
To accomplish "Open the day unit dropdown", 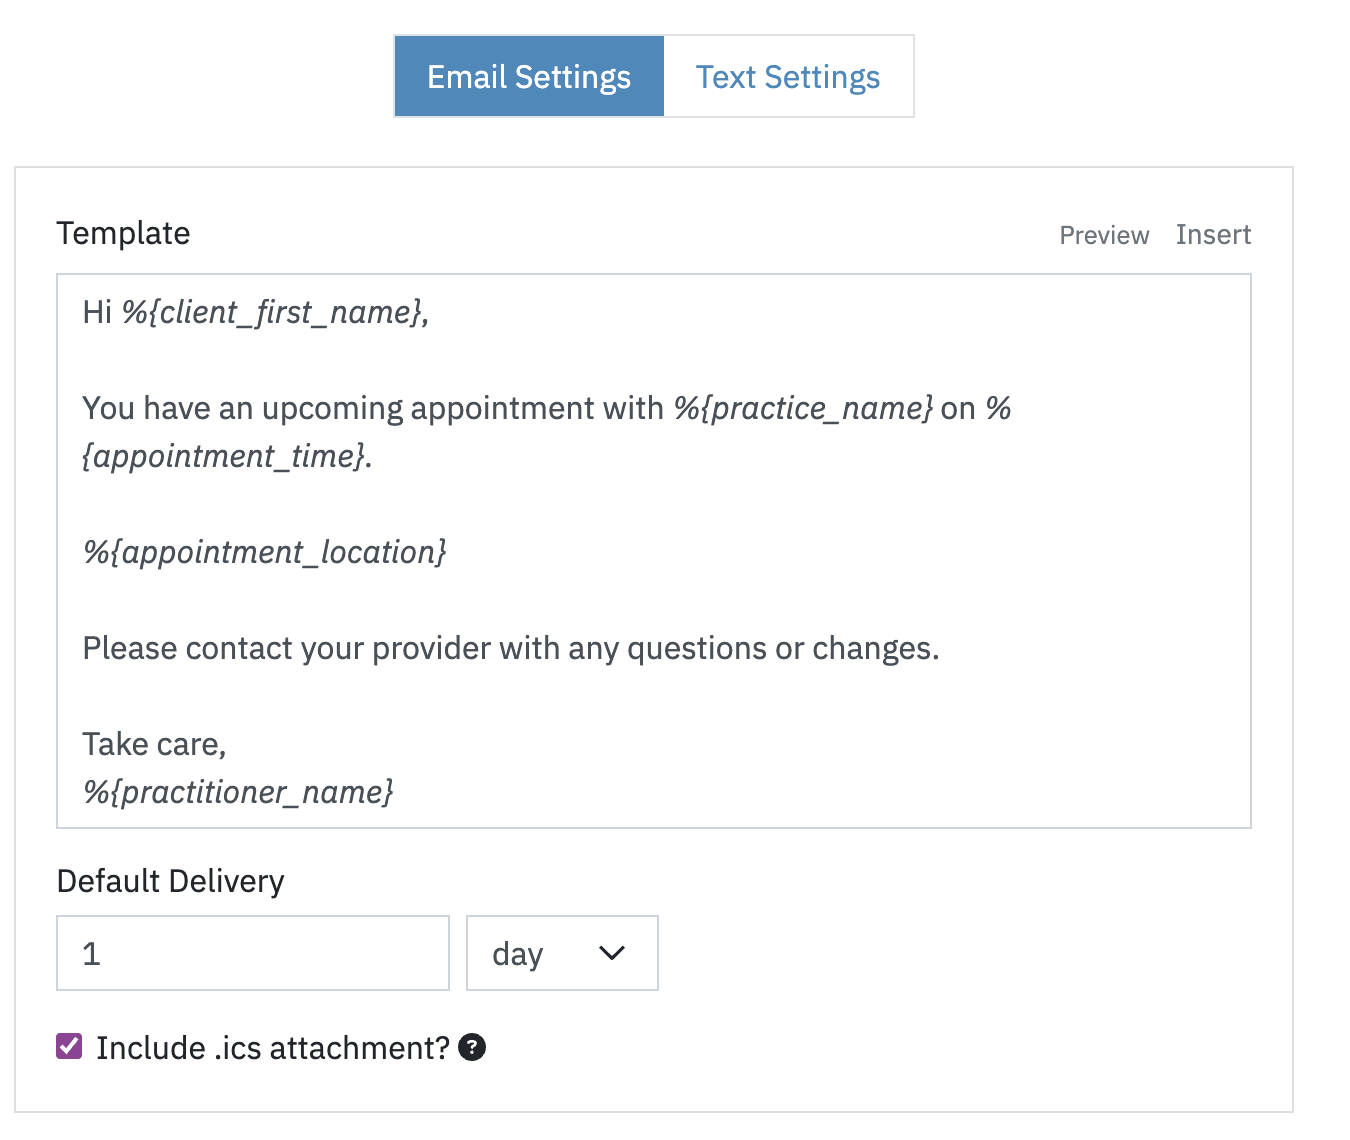I will click(562, 953).
